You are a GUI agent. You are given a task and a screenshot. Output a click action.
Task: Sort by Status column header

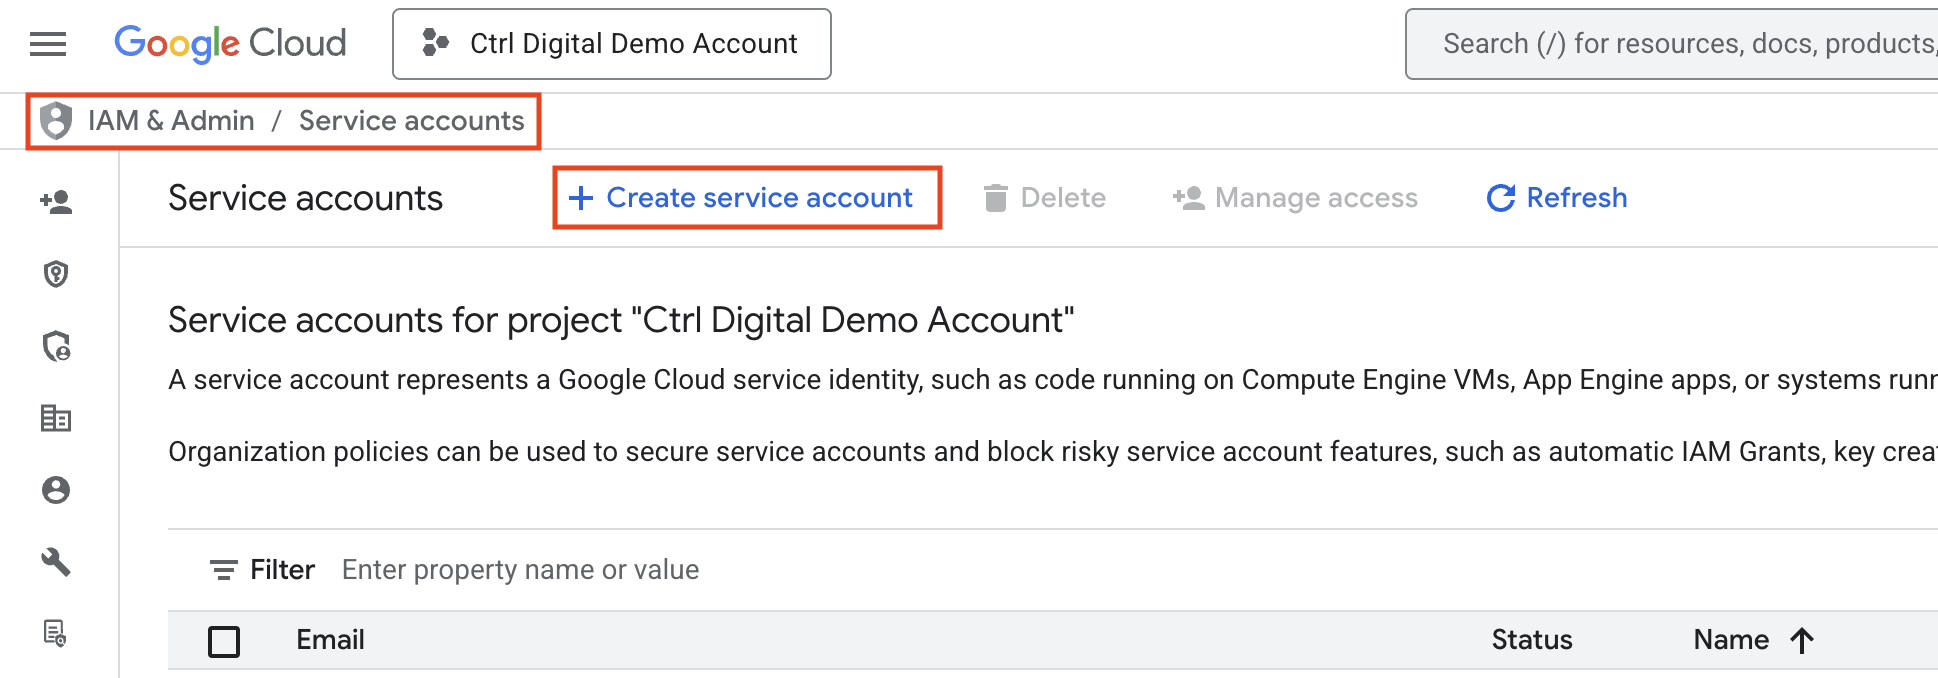click(x=1532, y=640)
